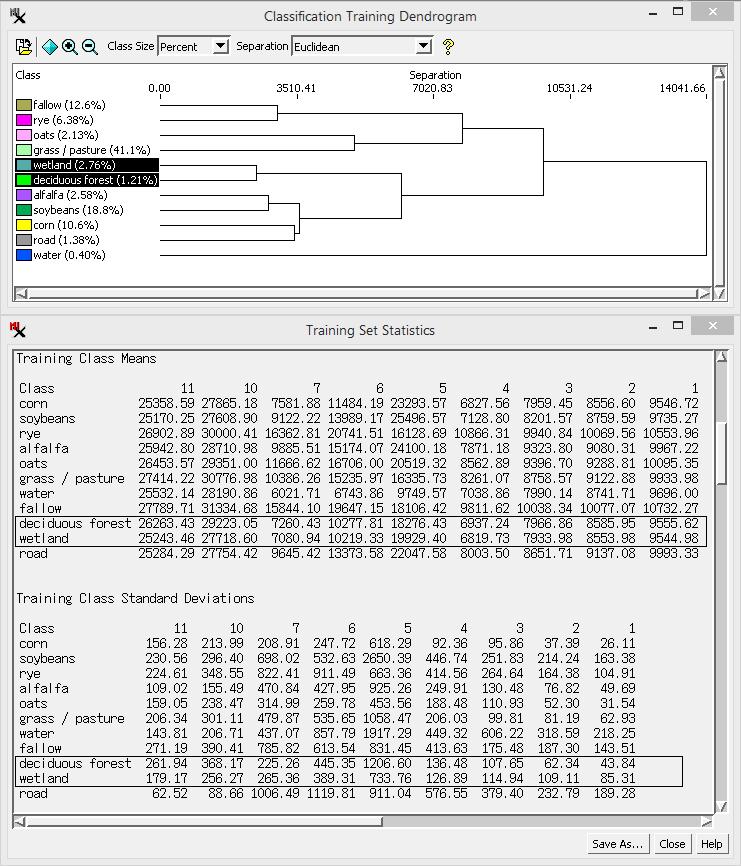Click dendrogram vertical scrollbar up arrow
The width and height of the screenshot is (741, 866).
pos(719,72)
